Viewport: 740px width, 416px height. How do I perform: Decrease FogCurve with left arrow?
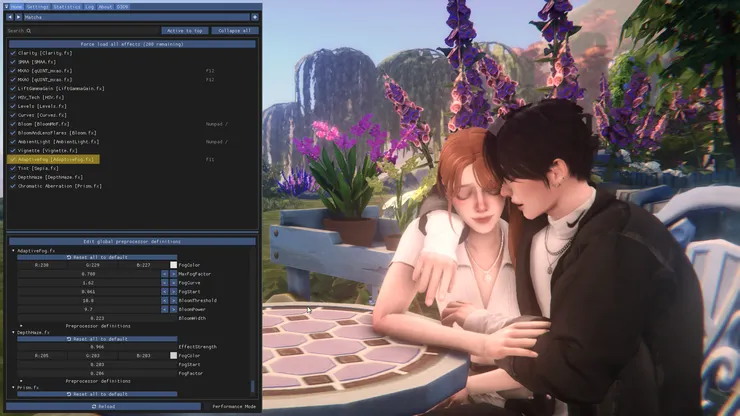pos(164,283)
